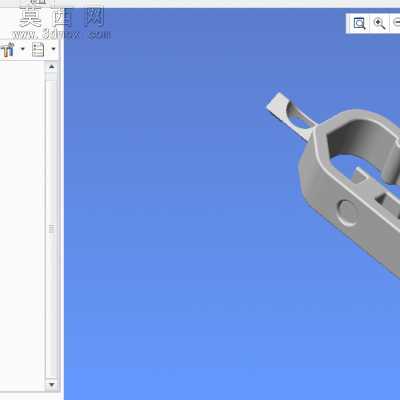Click the Zoom In magnifier icon
The image size is (400, 400).
pos(380,23)
